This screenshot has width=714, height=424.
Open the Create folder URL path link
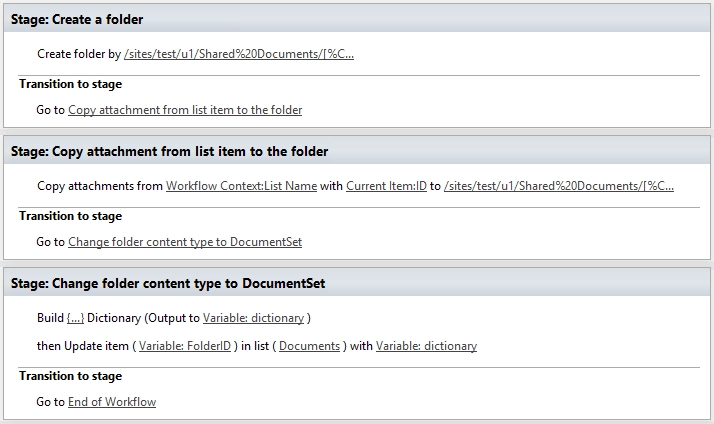tap(239, 54)
